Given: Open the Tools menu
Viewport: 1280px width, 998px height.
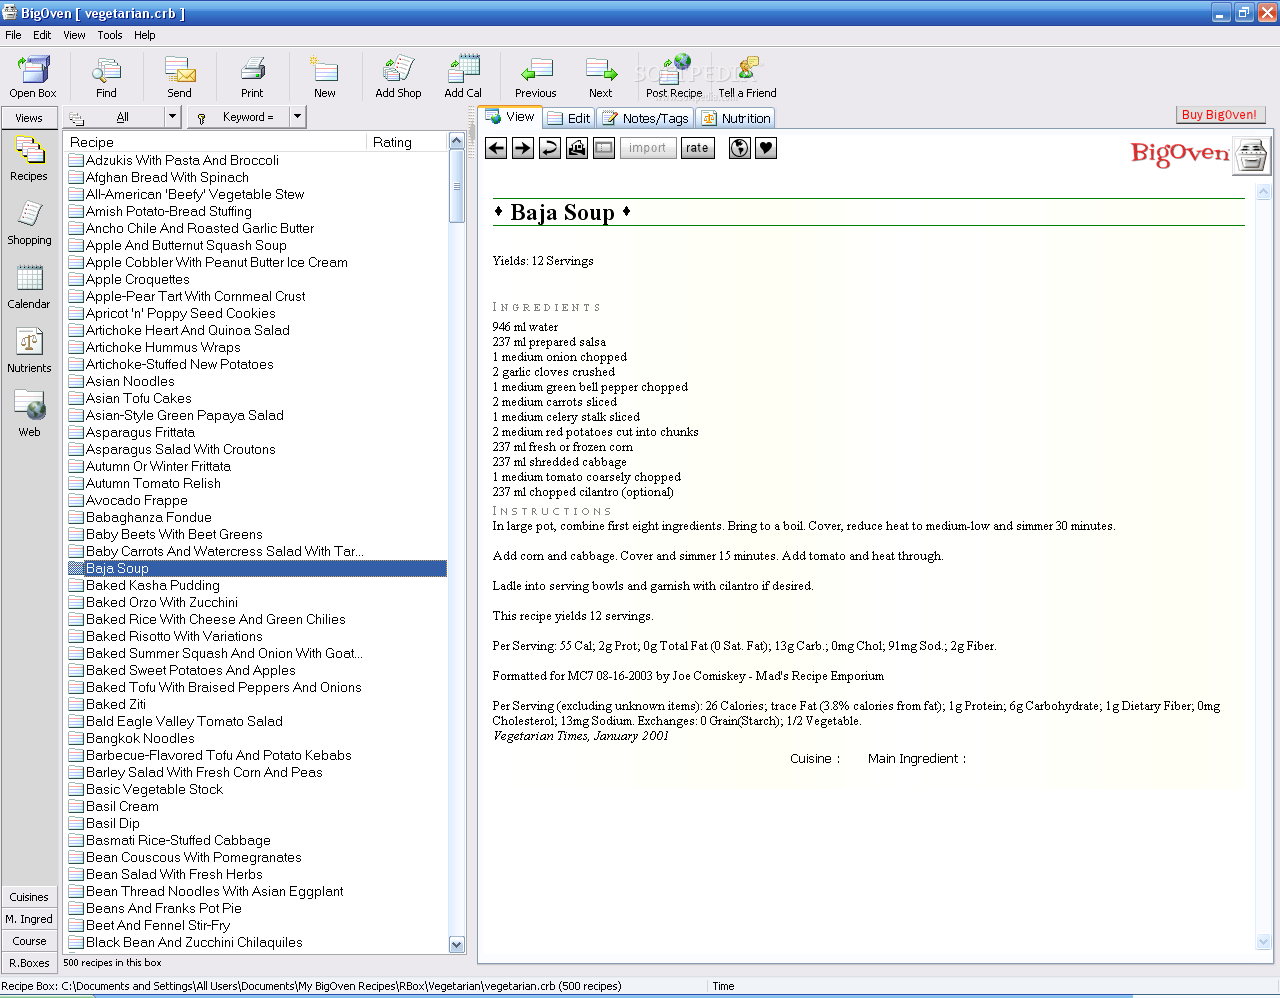Looking at the screenshot, I should tap(110, 35).
